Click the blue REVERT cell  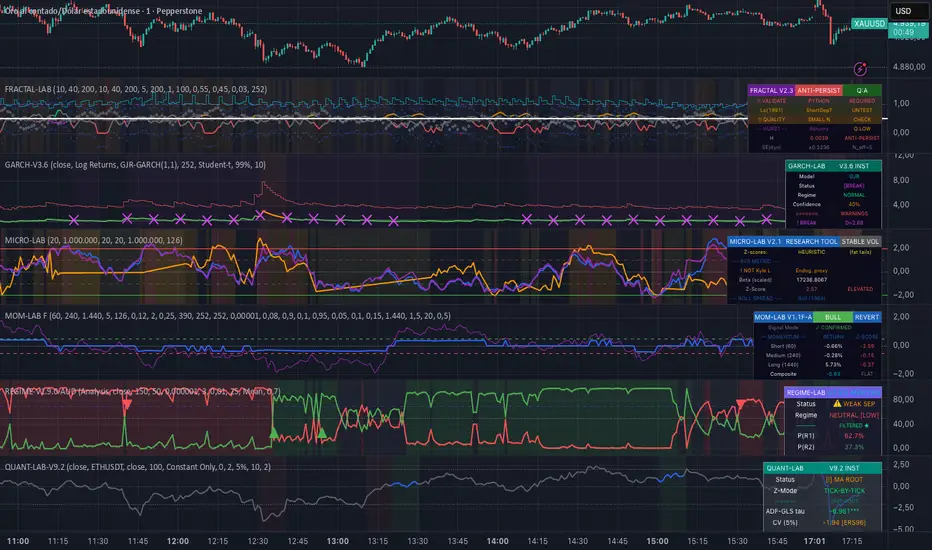(x=867, y=317)
